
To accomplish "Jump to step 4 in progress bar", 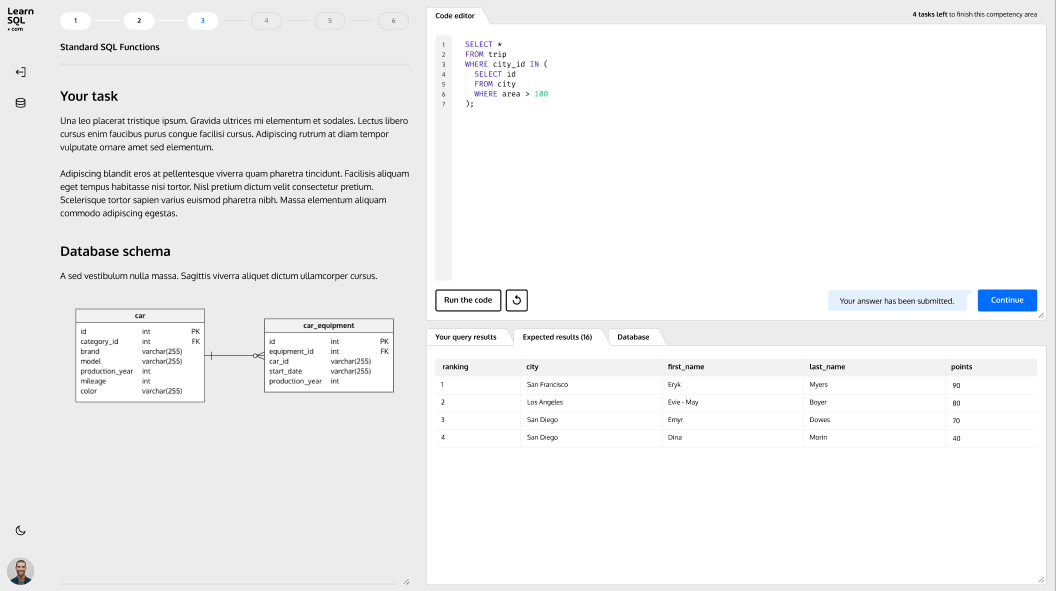I will pyautogui.click(x=266, y=21).
